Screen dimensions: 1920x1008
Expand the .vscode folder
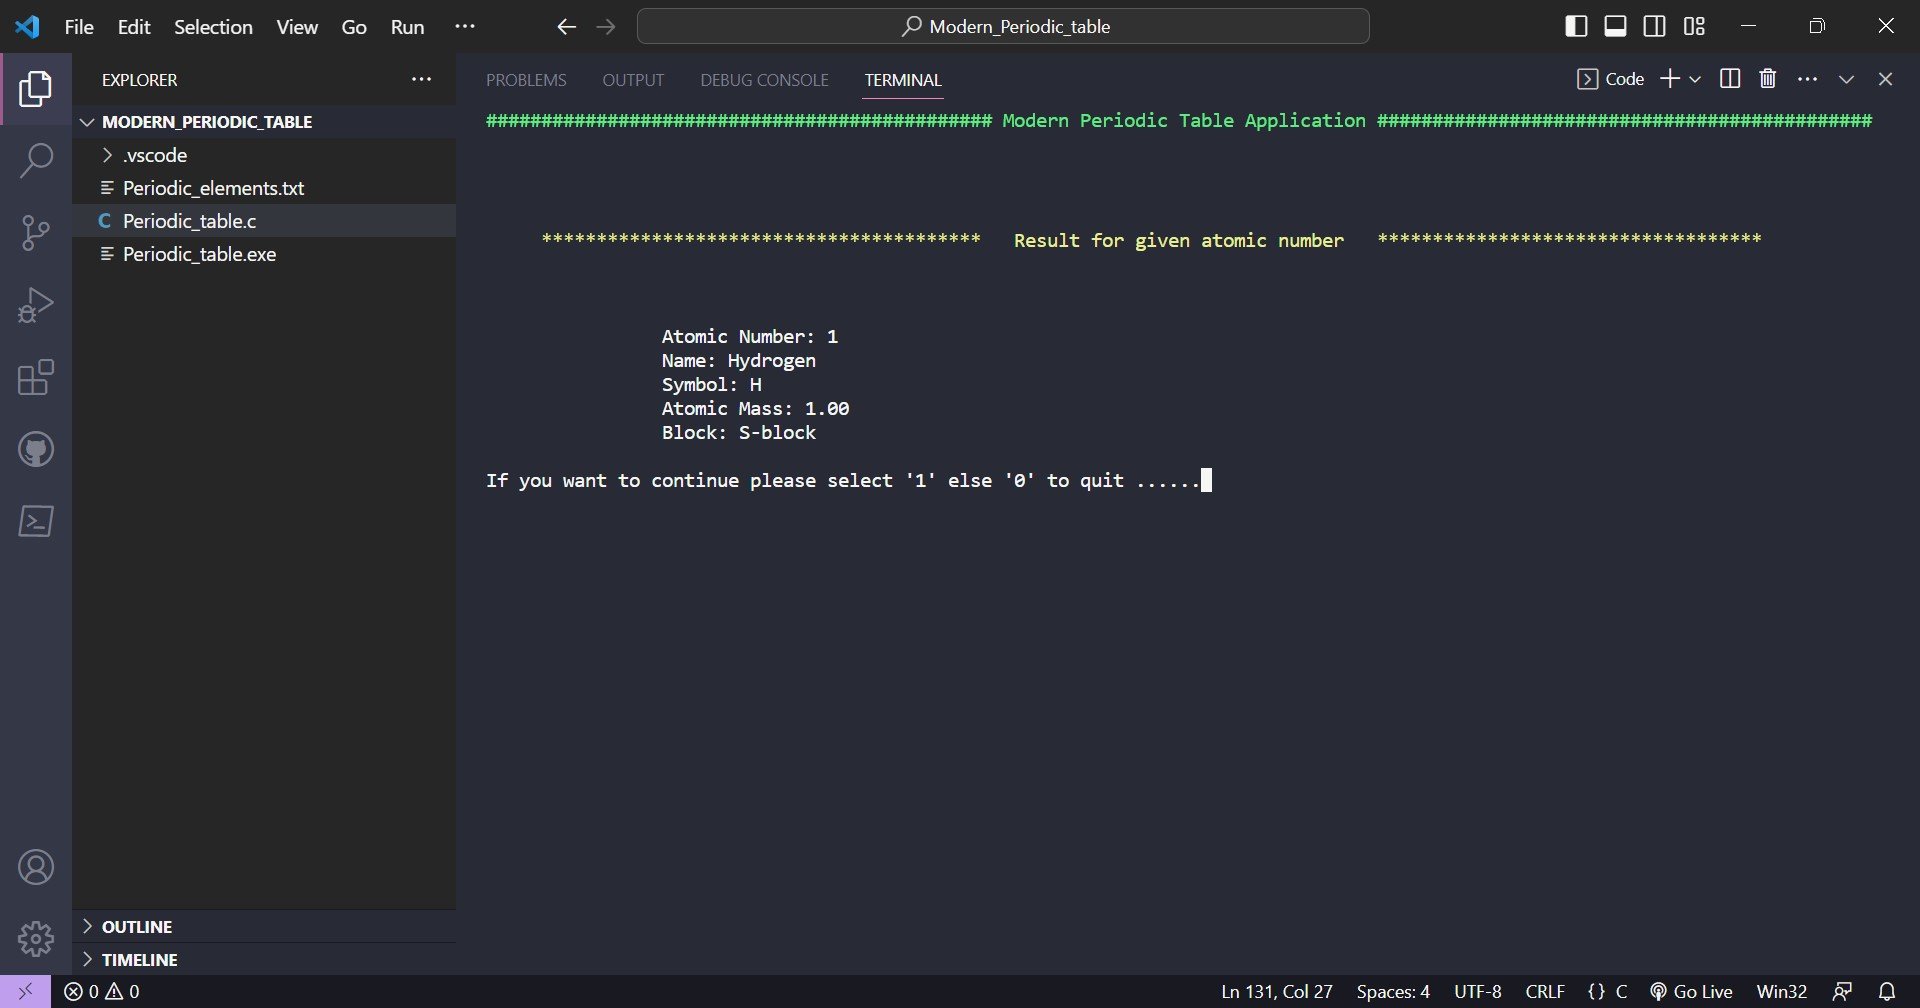pyautogui.click(x=108, y=155)
